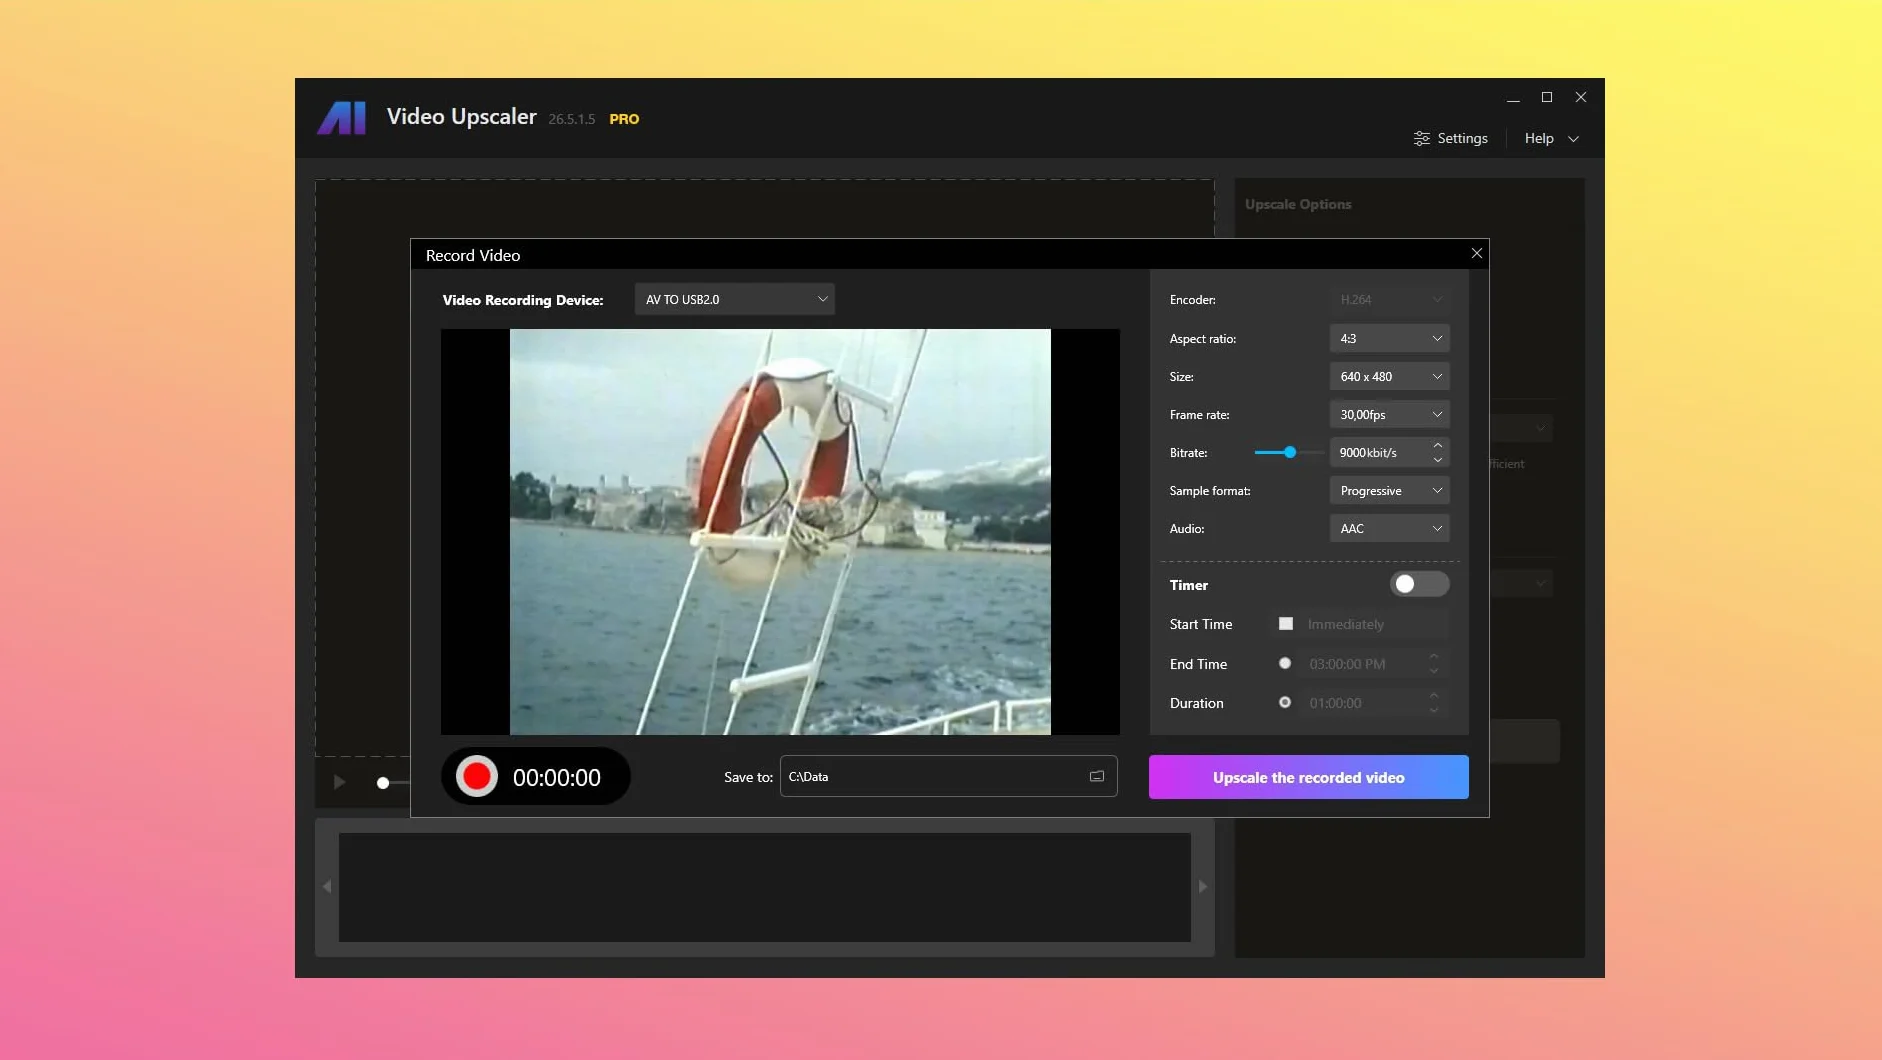Viewport: 1882px width, 1060px height.
Task: Play the video in the main window
Action: (x=340, y=782)
